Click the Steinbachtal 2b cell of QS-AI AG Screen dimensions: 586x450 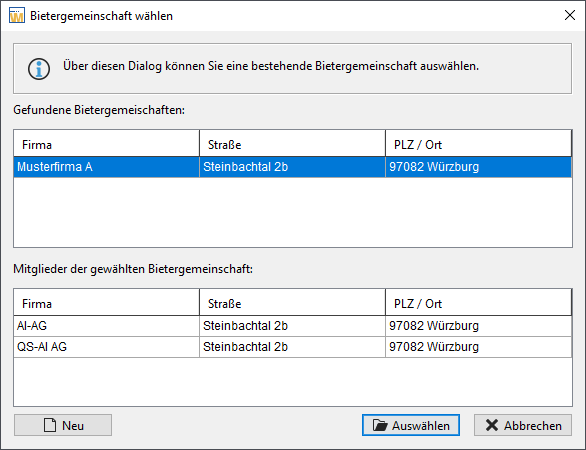[x=292, y=347]
